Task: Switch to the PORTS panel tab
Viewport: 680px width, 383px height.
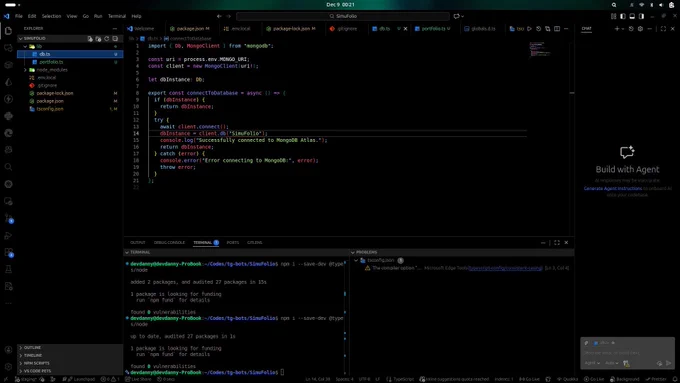Action: click(232, 242)
